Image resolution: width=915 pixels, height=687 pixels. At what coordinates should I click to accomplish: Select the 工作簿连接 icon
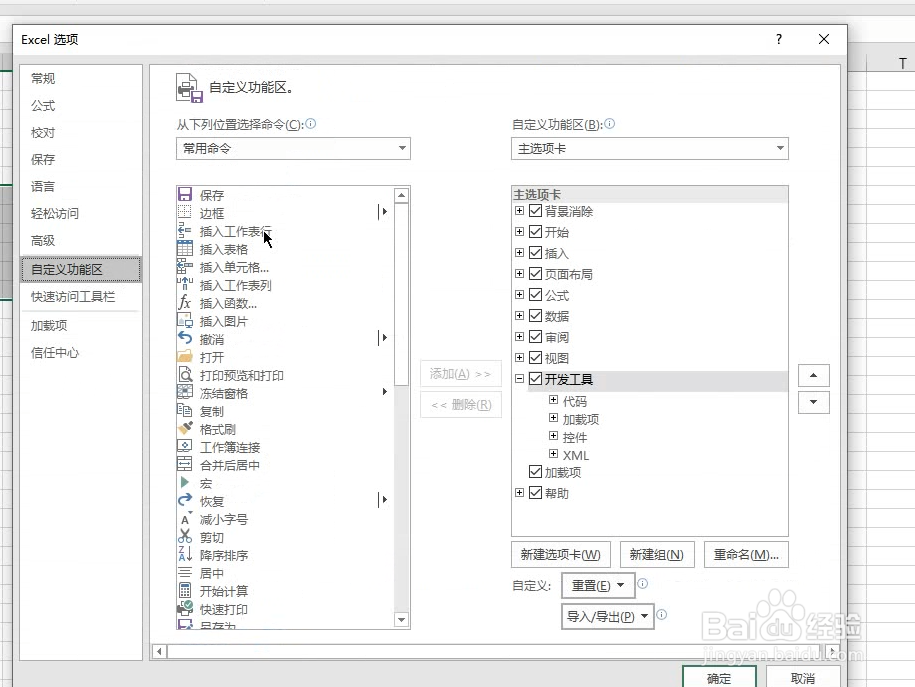pyautogui.click(x=185, y=447)
